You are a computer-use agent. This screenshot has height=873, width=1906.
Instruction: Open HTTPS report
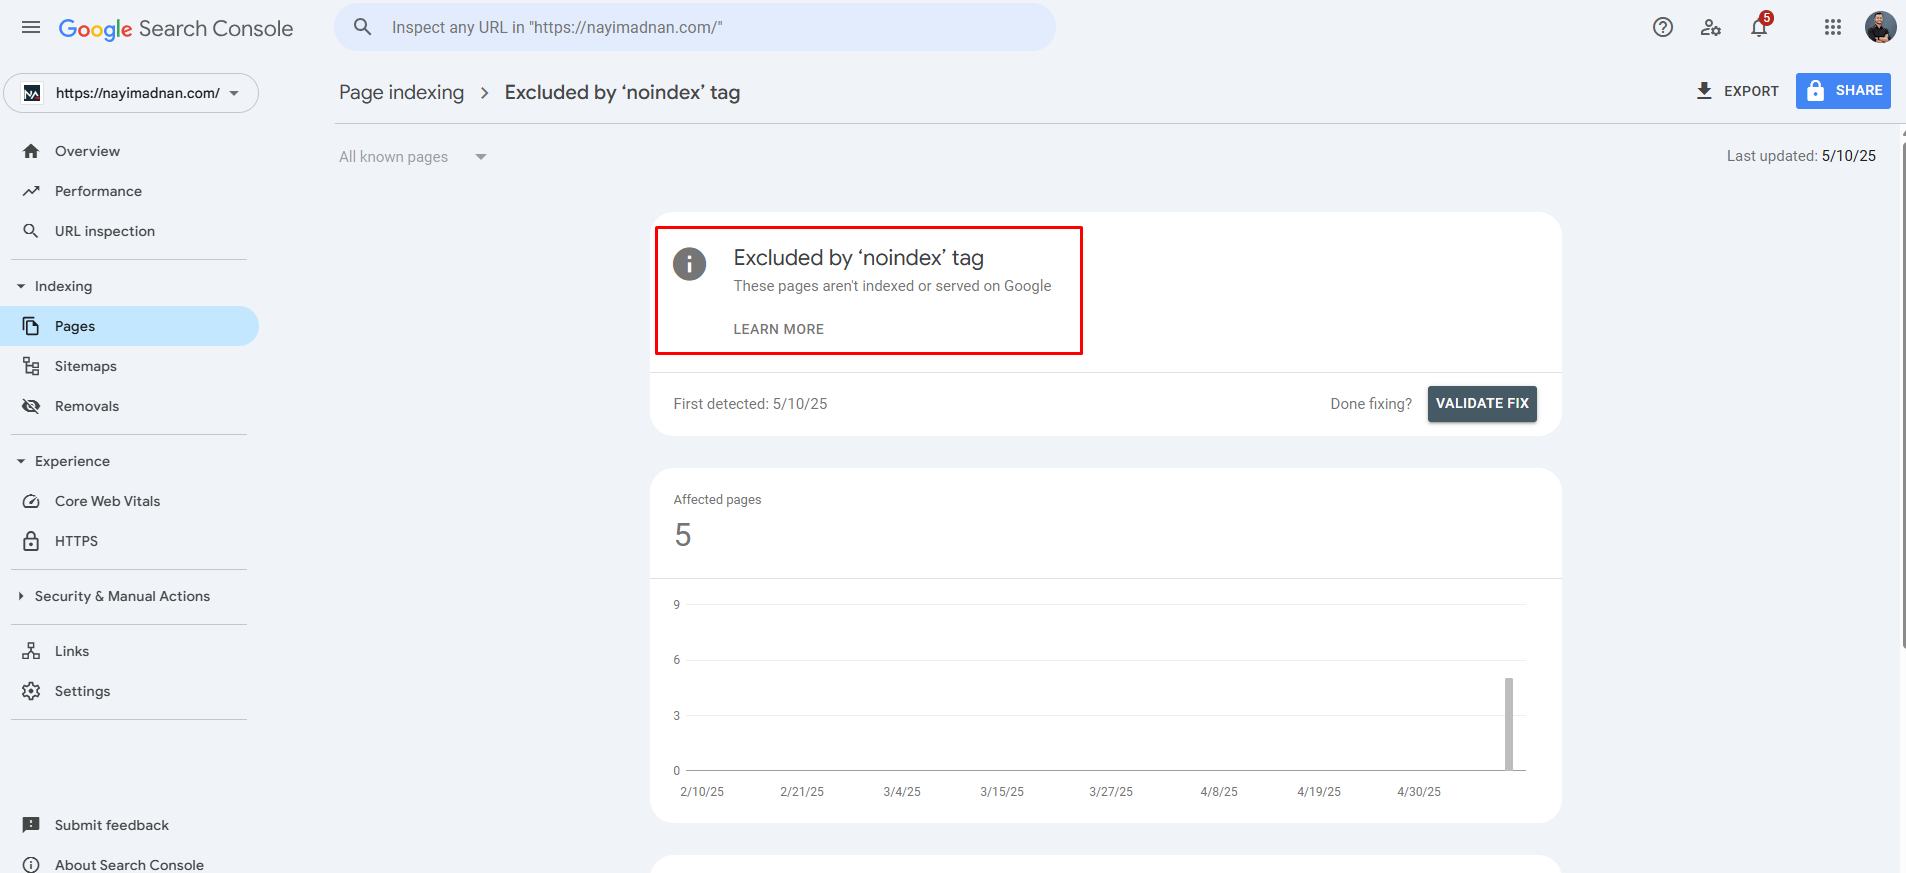(129, 541)
